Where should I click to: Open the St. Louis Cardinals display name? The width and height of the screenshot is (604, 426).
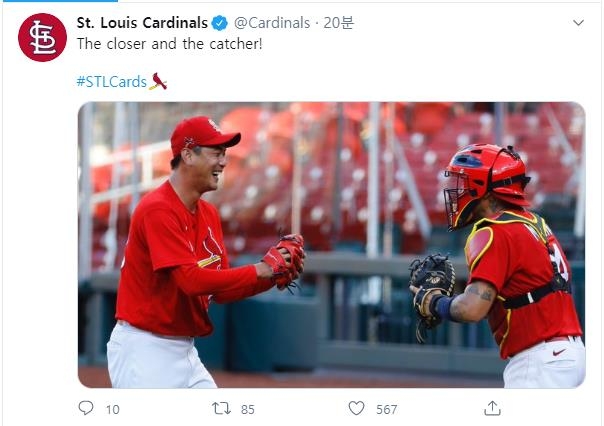pyautogui.click(x=142, y=23)
